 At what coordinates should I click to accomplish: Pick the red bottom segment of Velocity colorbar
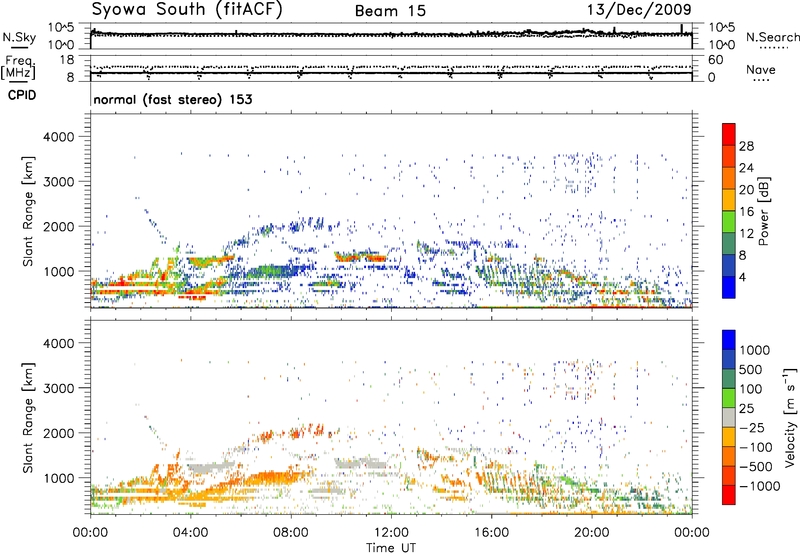tap(729, 495)
